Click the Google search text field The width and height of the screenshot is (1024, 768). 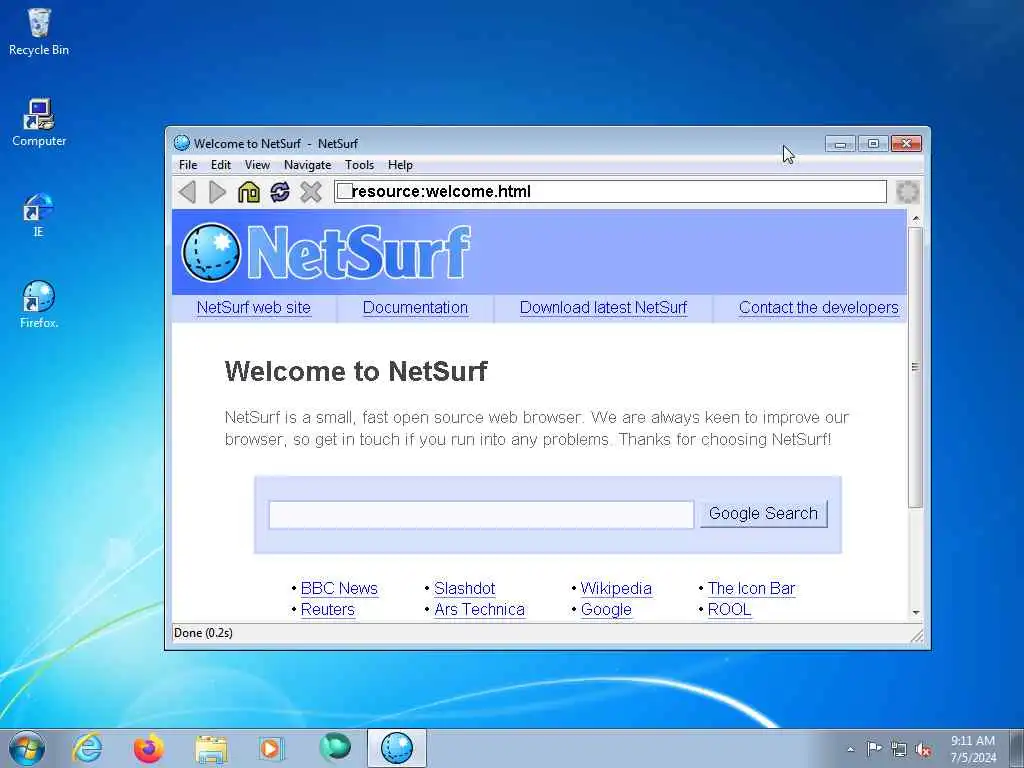pyautogui.click(x=481, y=515)
